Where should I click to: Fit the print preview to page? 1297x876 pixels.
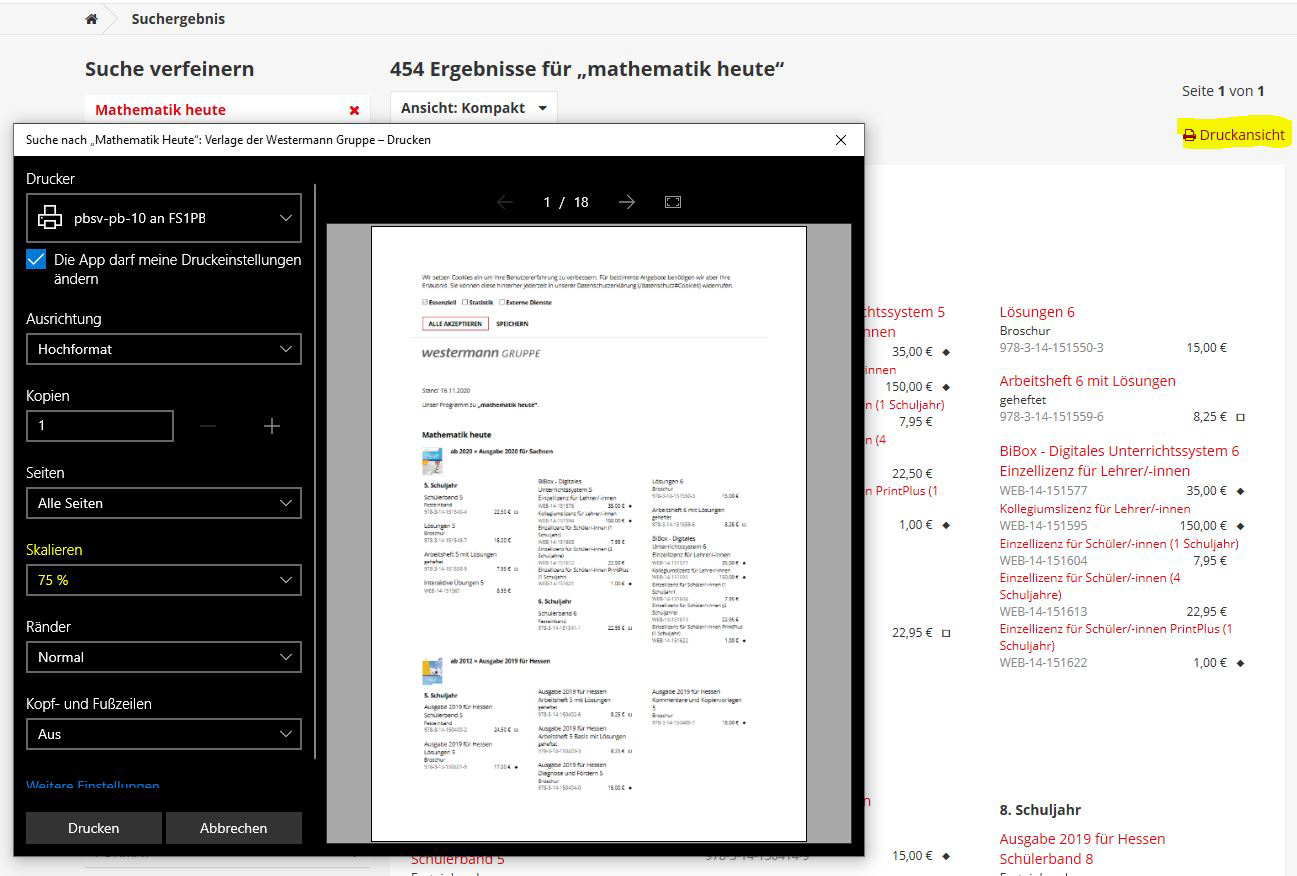point(673,202)
